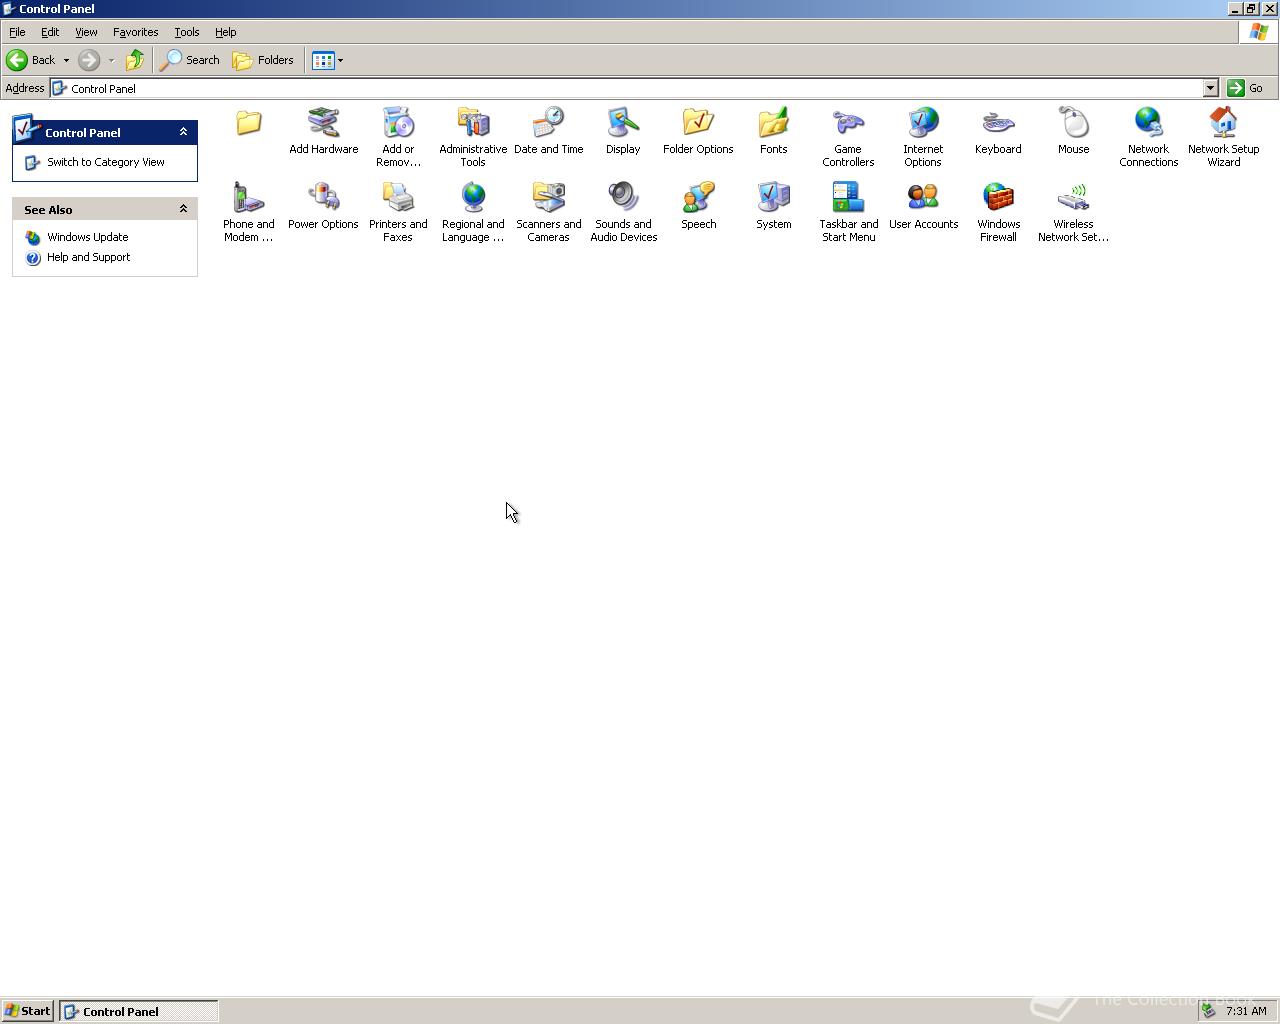Open Printers and Faxes

(398, 212)
